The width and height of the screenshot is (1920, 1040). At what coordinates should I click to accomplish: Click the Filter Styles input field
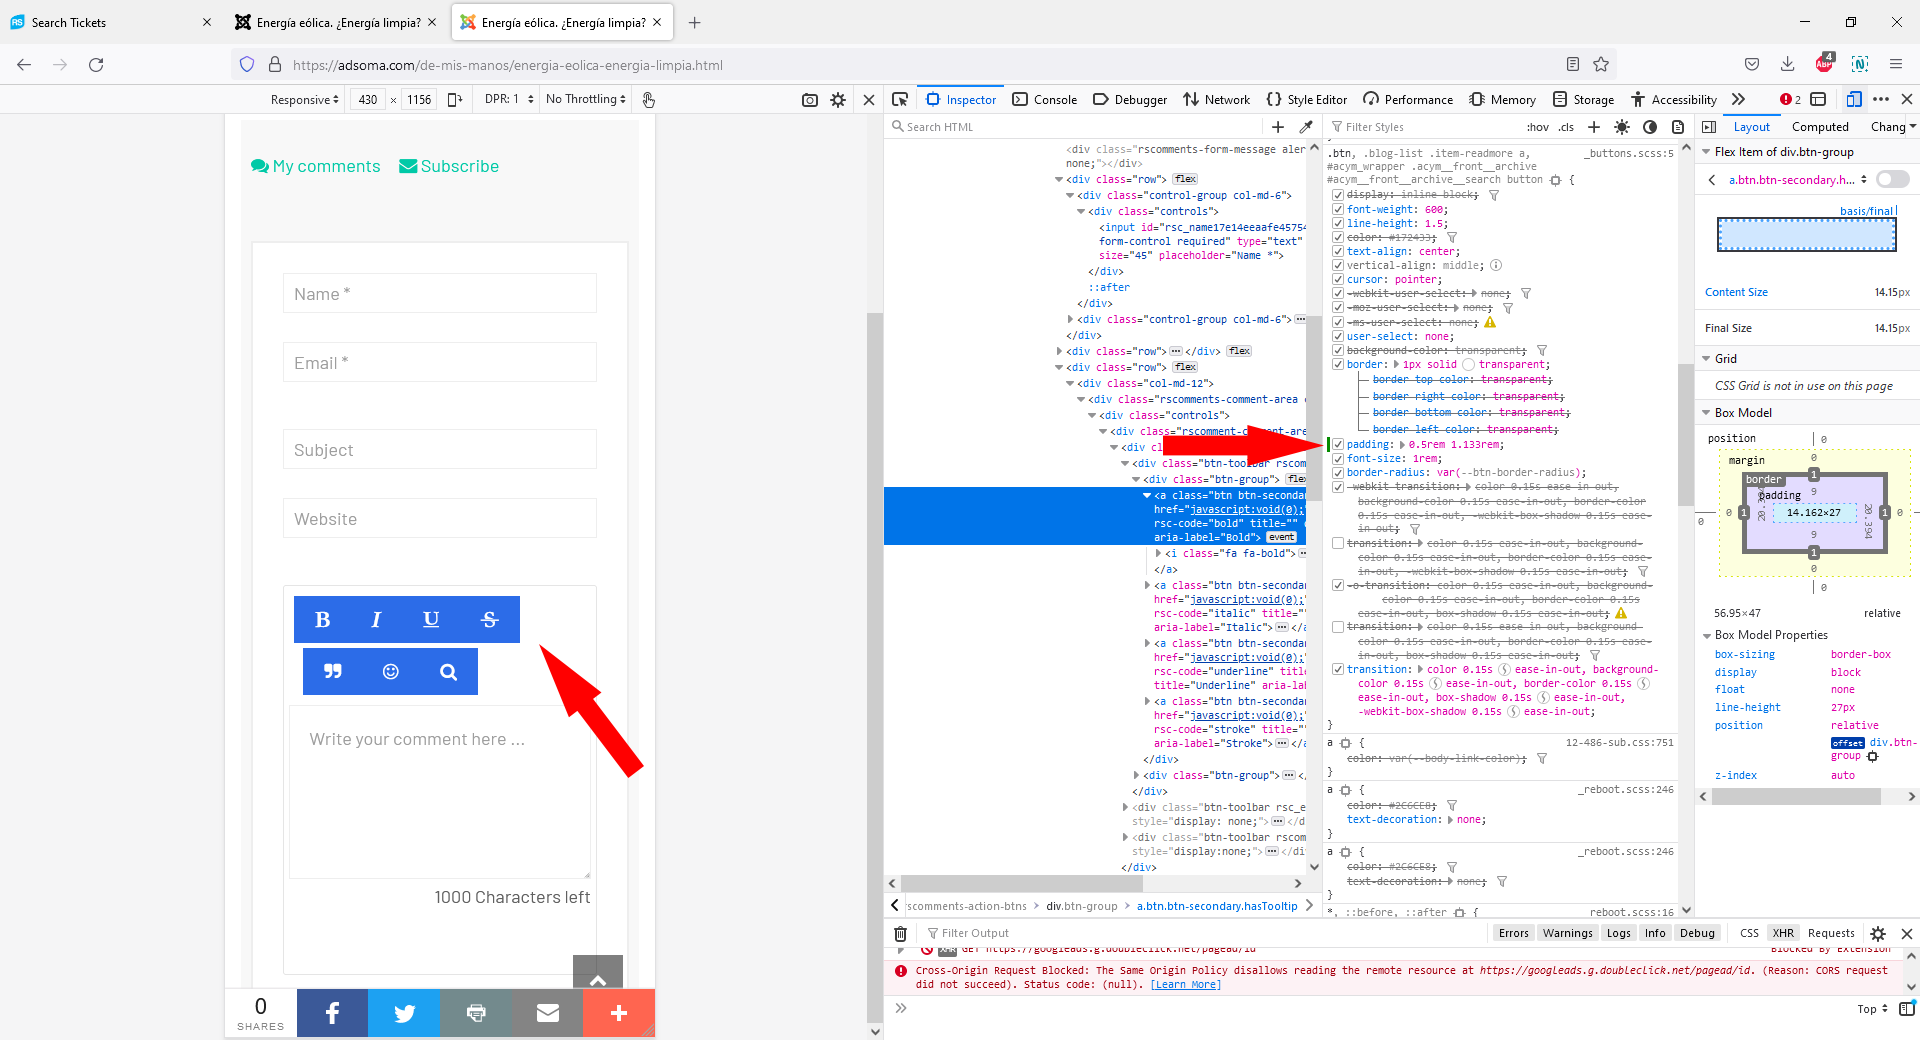tap(1420, 127)
